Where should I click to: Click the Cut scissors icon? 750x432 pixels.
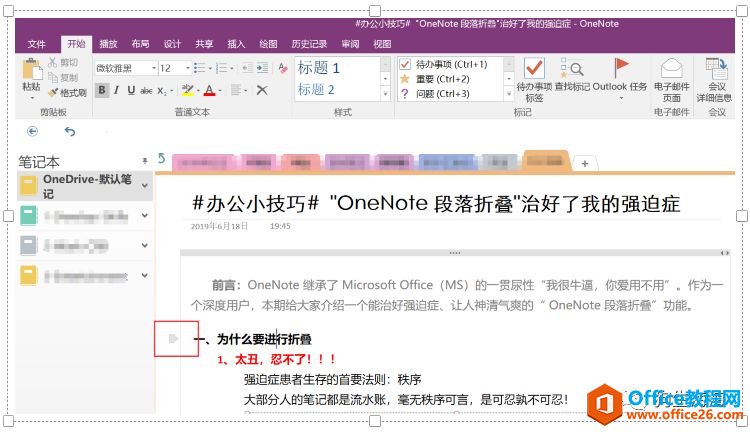pyautogui.click(x=53, y=62)
